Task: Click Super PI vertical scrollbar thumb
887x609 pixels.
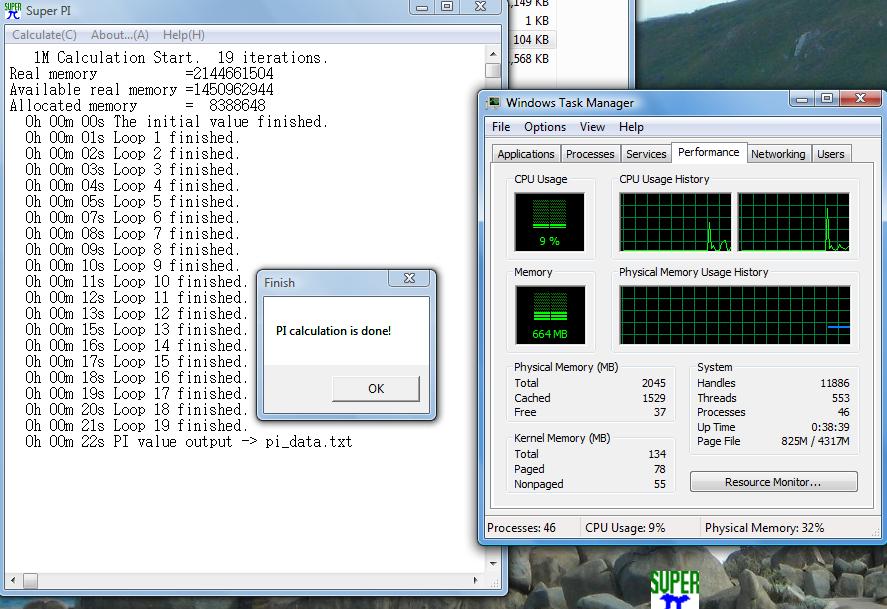Action: (x=493, y=70)
